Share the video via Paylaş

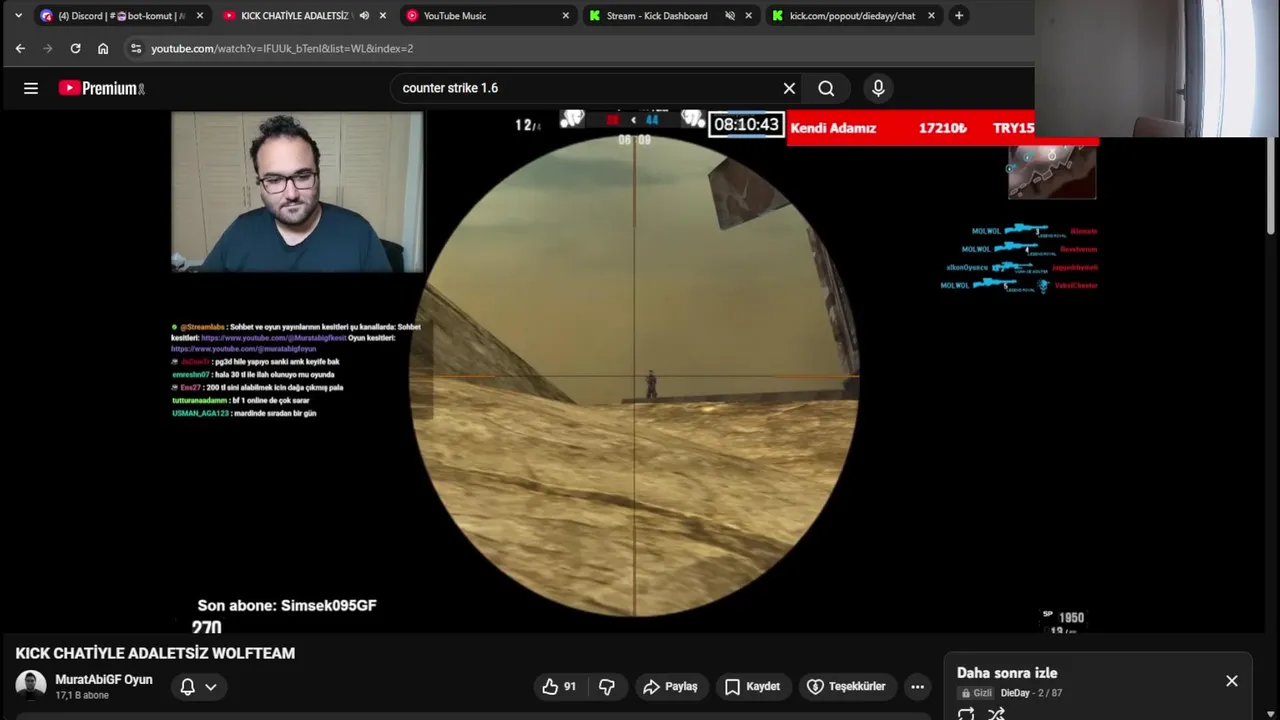tap(670, 687)
